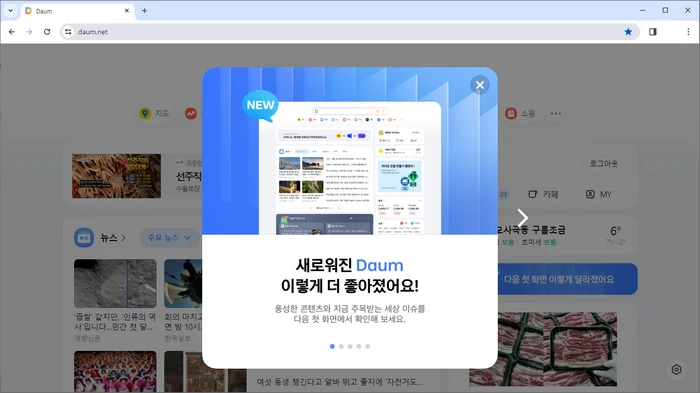This screenshot has width=700, height=393.
Task: Click the browser back arrow
Action: coord(12,32)
